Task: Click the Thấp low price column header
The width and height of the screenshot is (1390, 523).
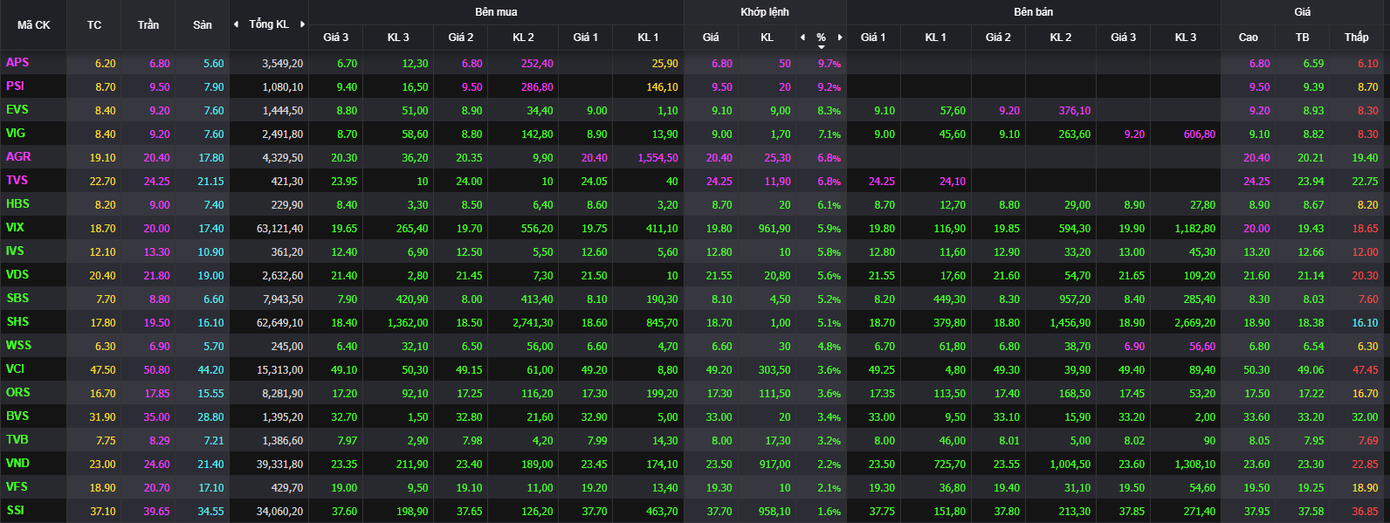Action: pos(1356,38)
